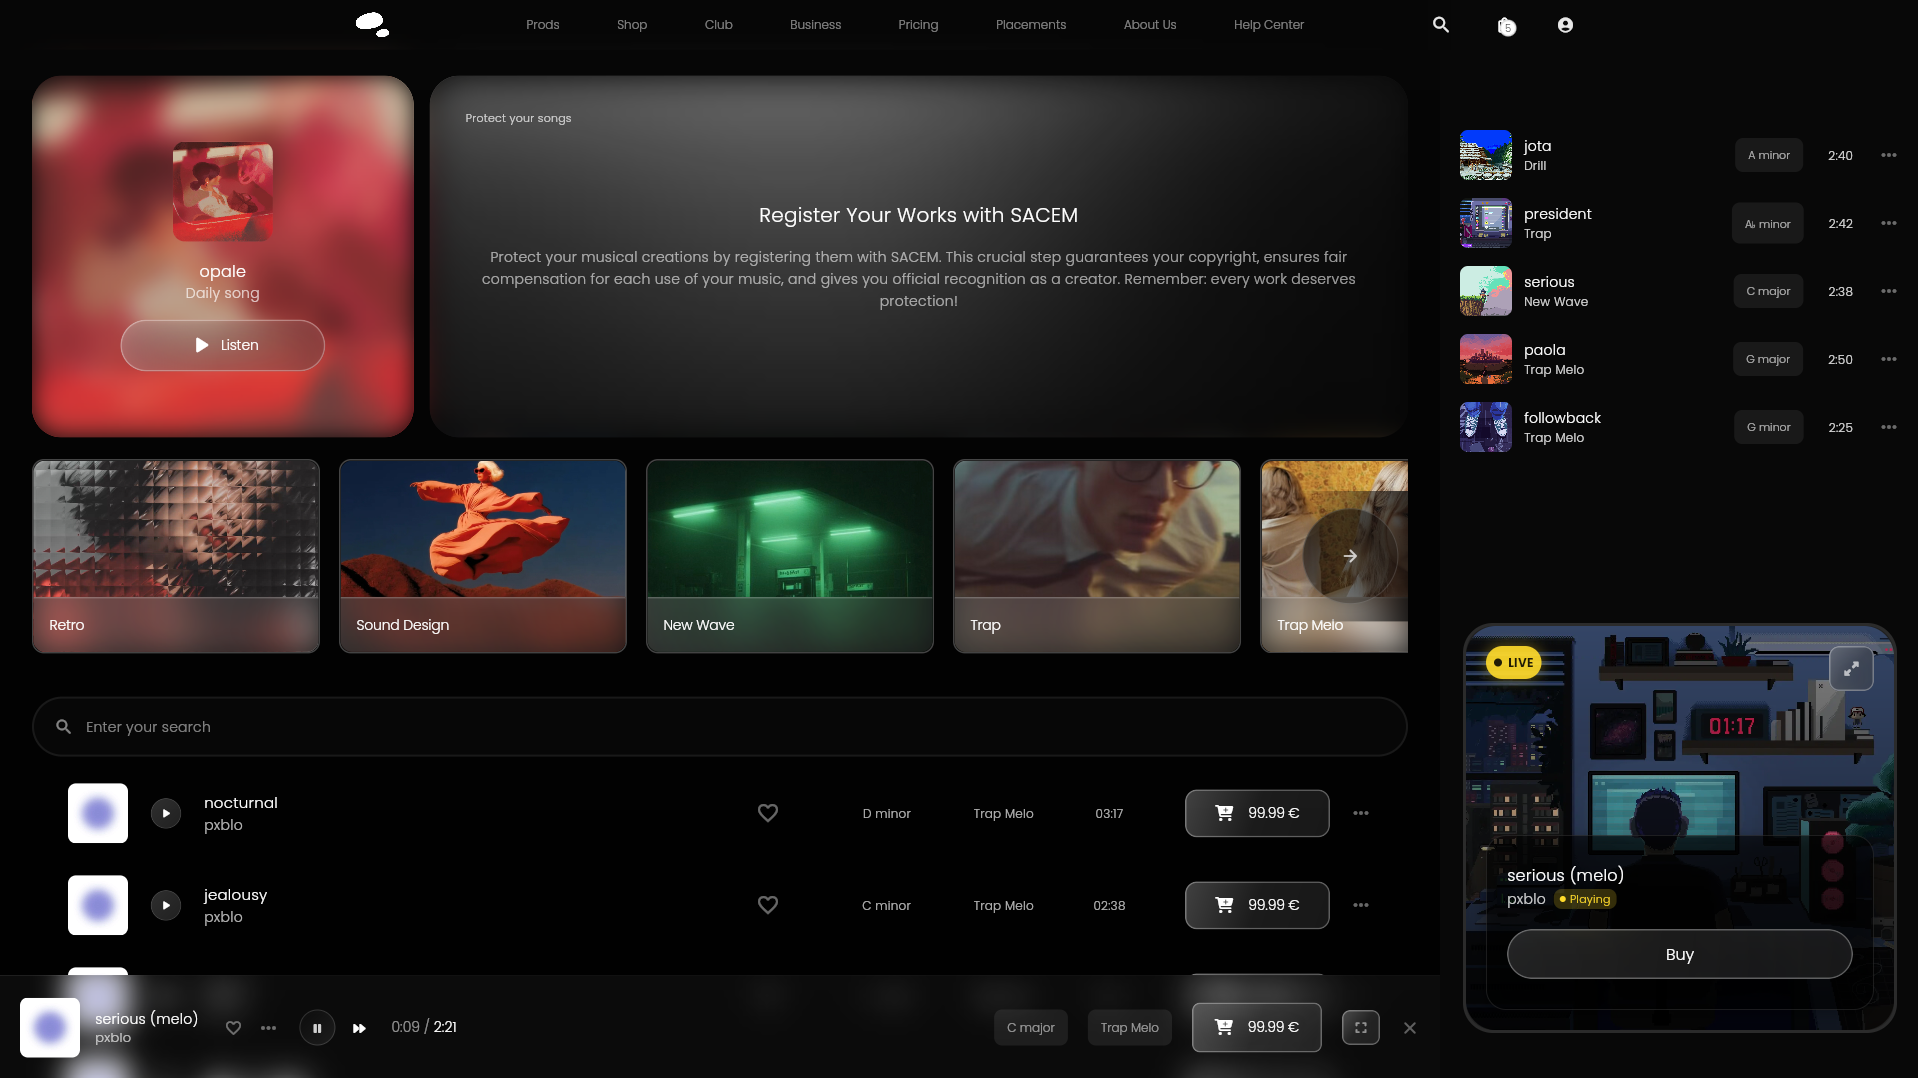Focus the Enter your search field
The width and height of the screenshot is (1918, 1078).
click(x=720, y=727)
